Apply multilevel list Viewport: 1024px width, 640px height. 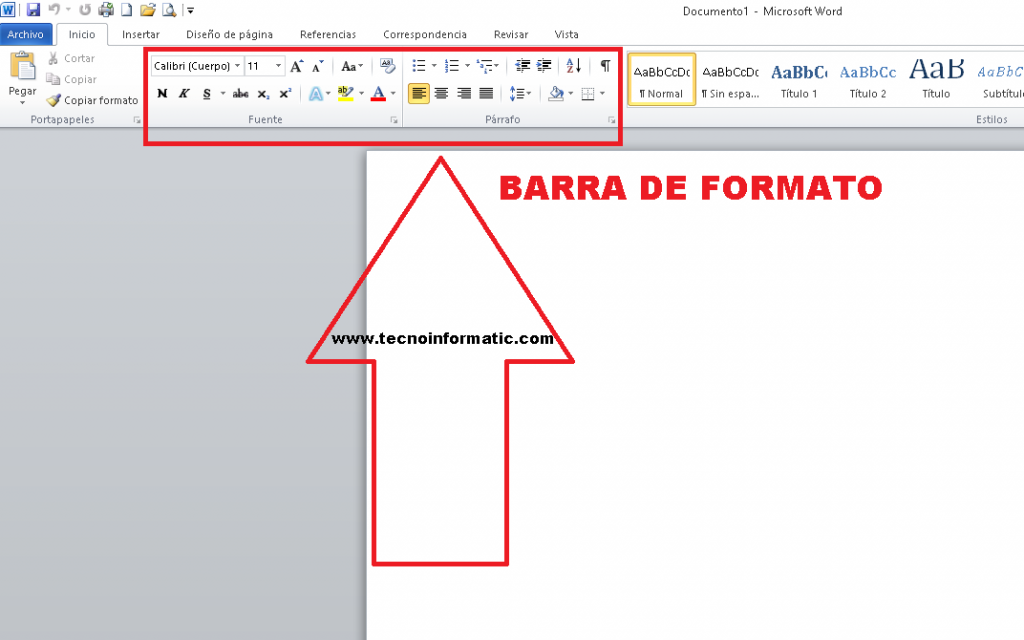(x=485, y=66)
